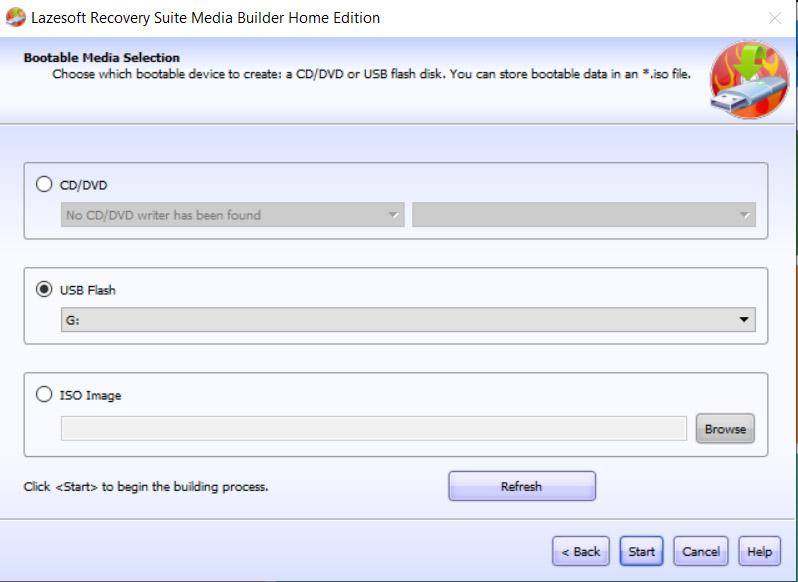Click the ISO image file path field

click(x=373, y=429)
